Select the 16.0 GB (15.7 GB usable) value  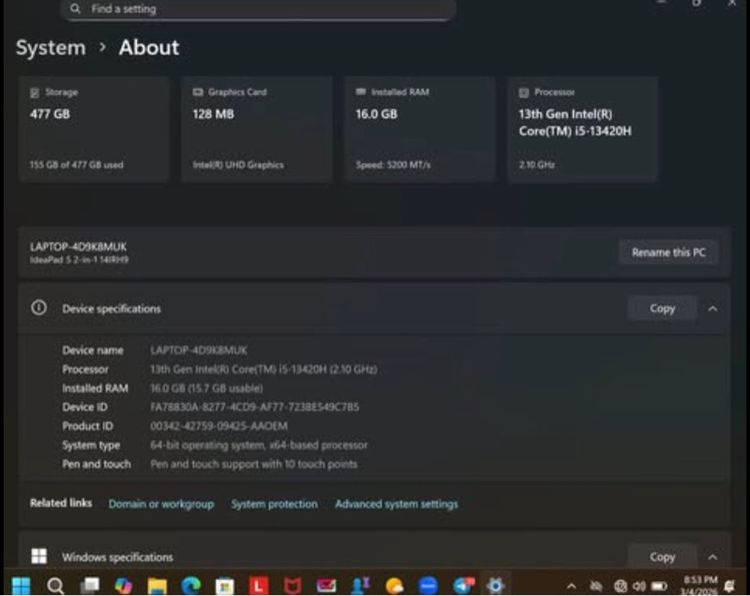(207, 388)
